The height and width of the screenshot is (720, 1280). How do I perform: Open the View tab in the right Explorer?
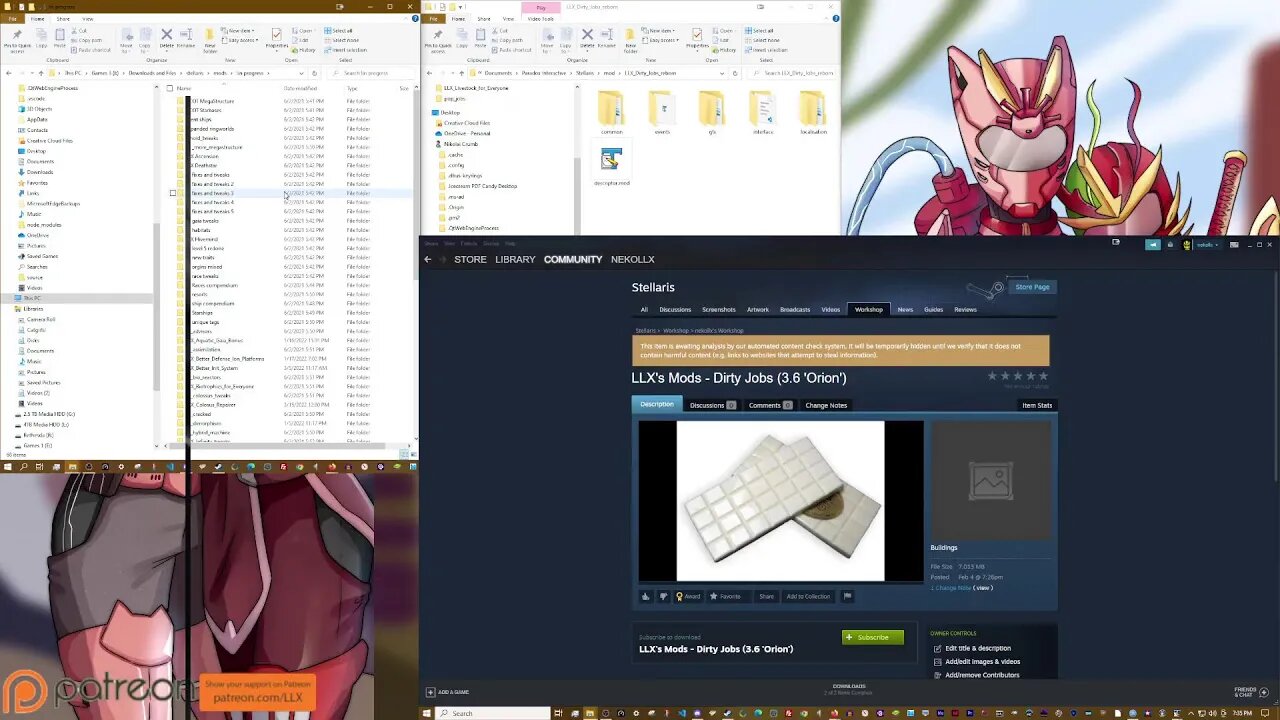pos(509,19)
